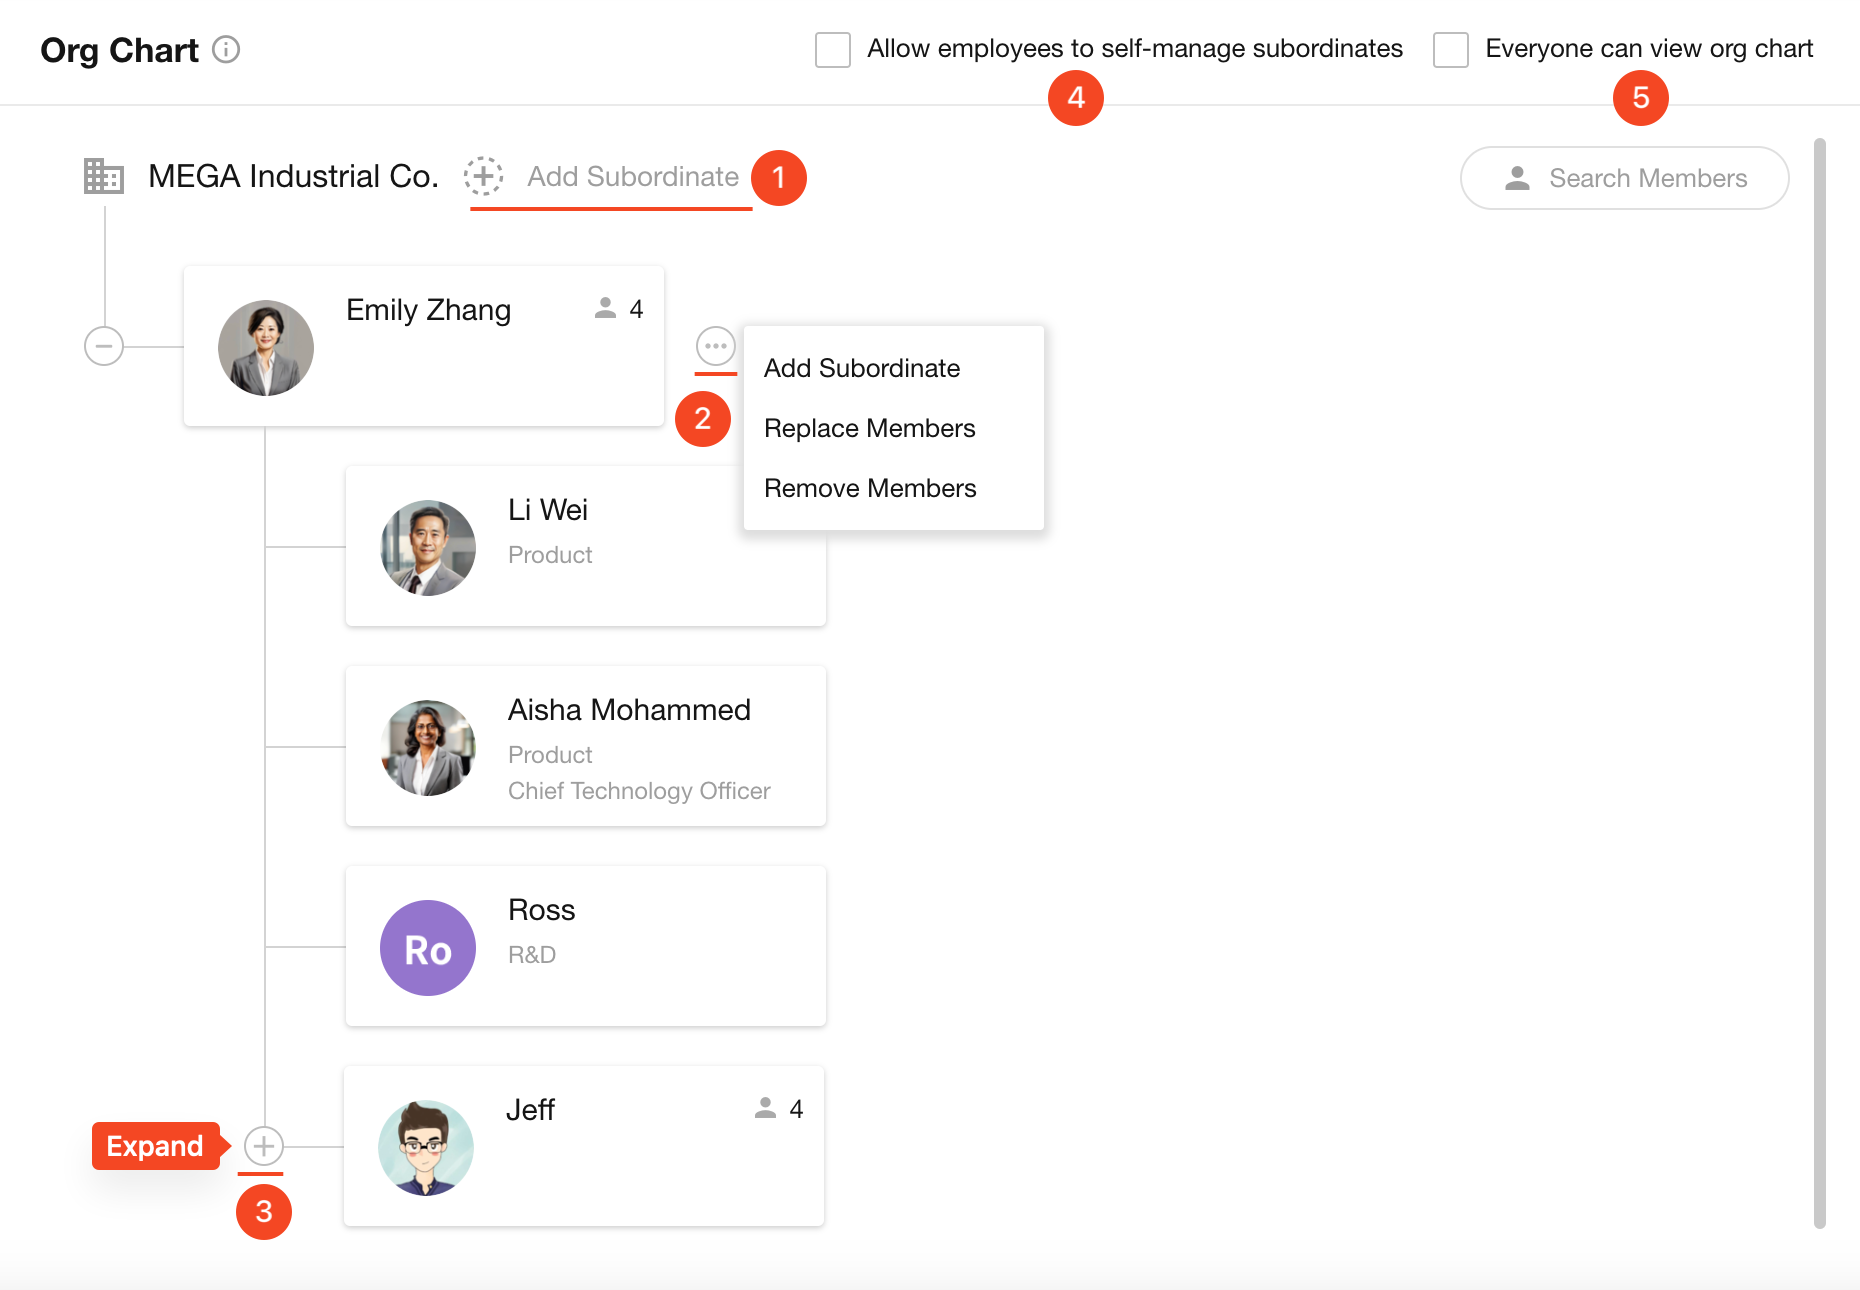Image resolution: width=1860 pixels, height=1290 pixels.
Task: Click the MEGA Industrial Co. building icon
Action: click(104, 176)
